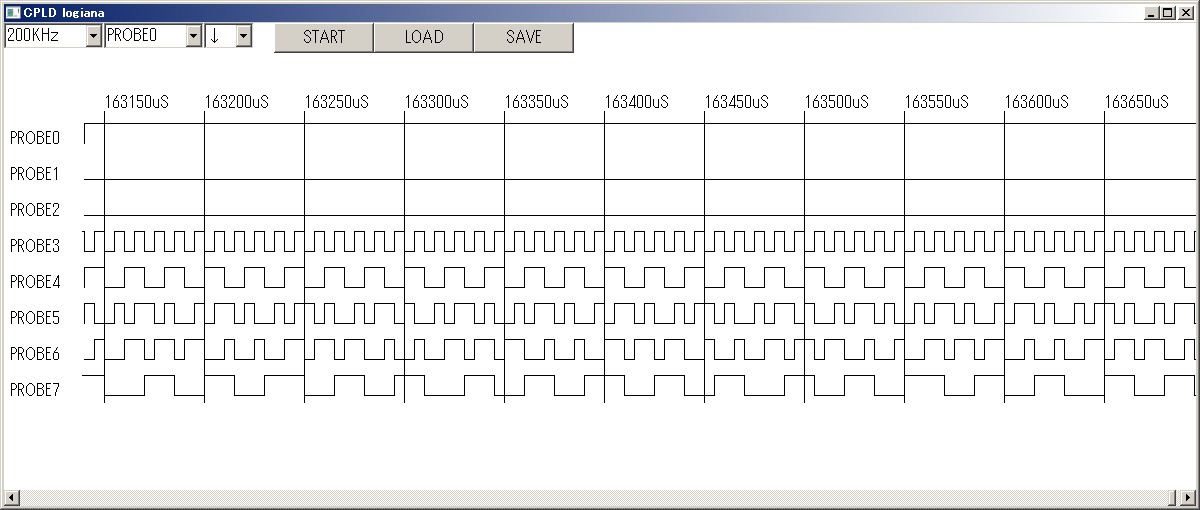1200x510 pixels.
Task: Click the 163150uS time marker
Action: coord(137,102)
